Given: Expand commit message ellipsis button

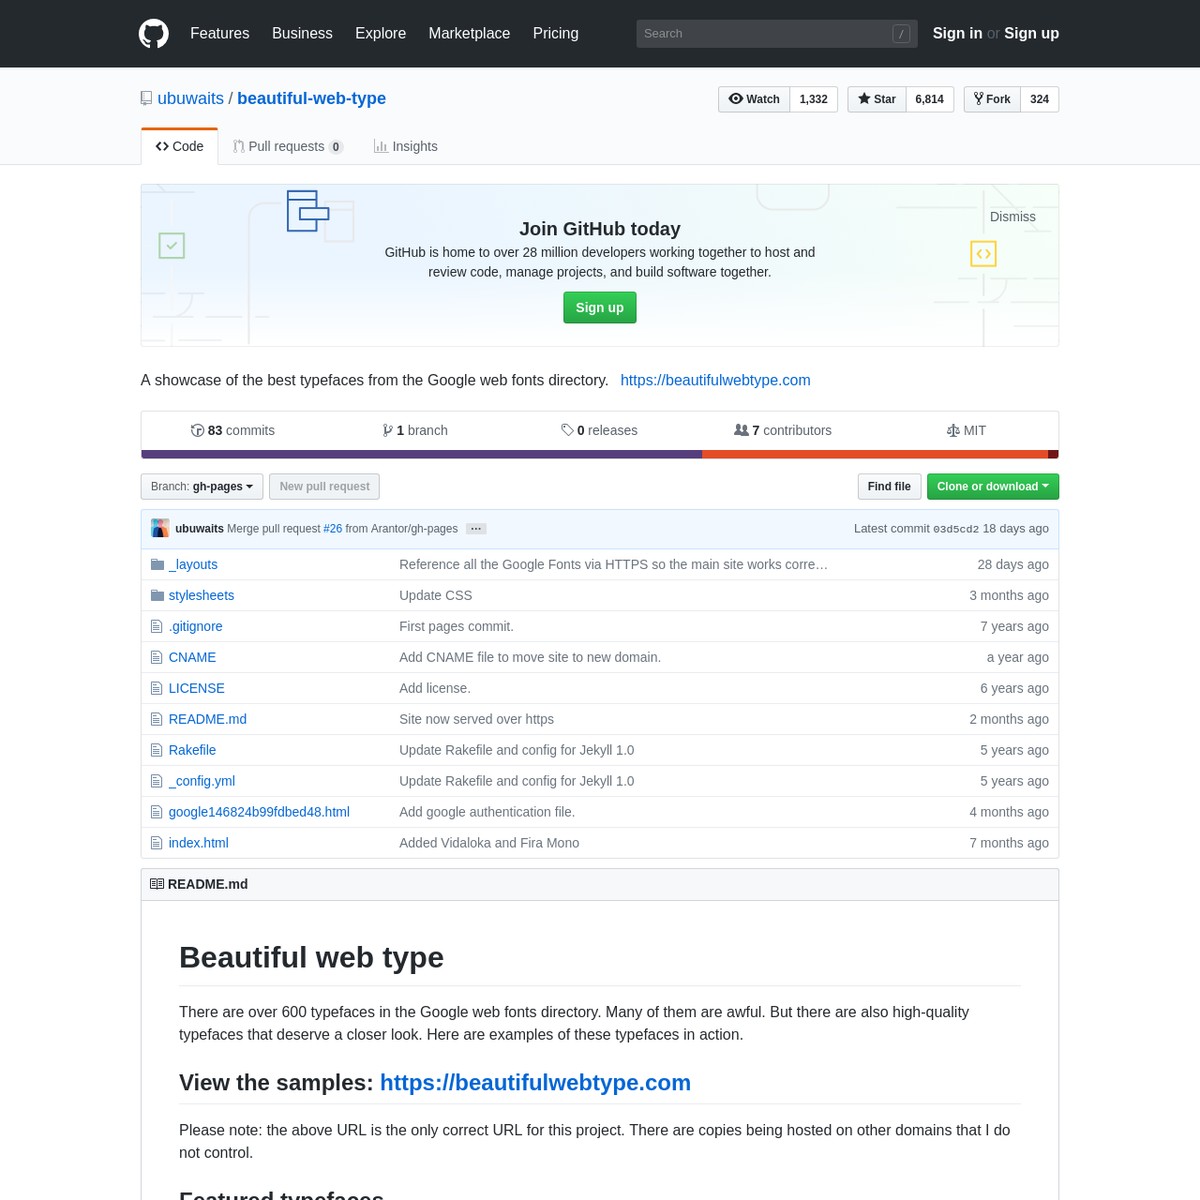Looking at the screenshot, I should coord(476,529).
